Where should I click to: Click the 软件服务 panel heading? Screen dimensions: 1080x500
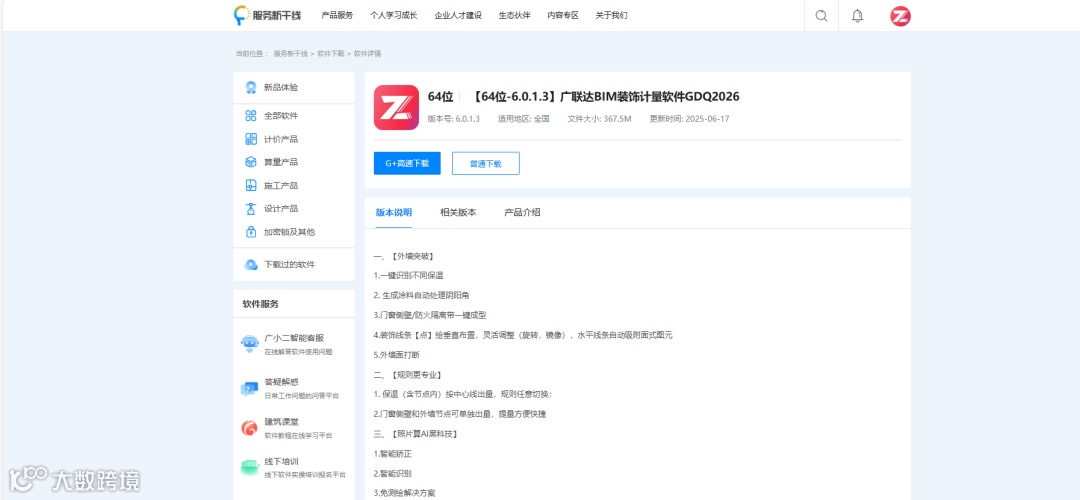pos(260,304)
